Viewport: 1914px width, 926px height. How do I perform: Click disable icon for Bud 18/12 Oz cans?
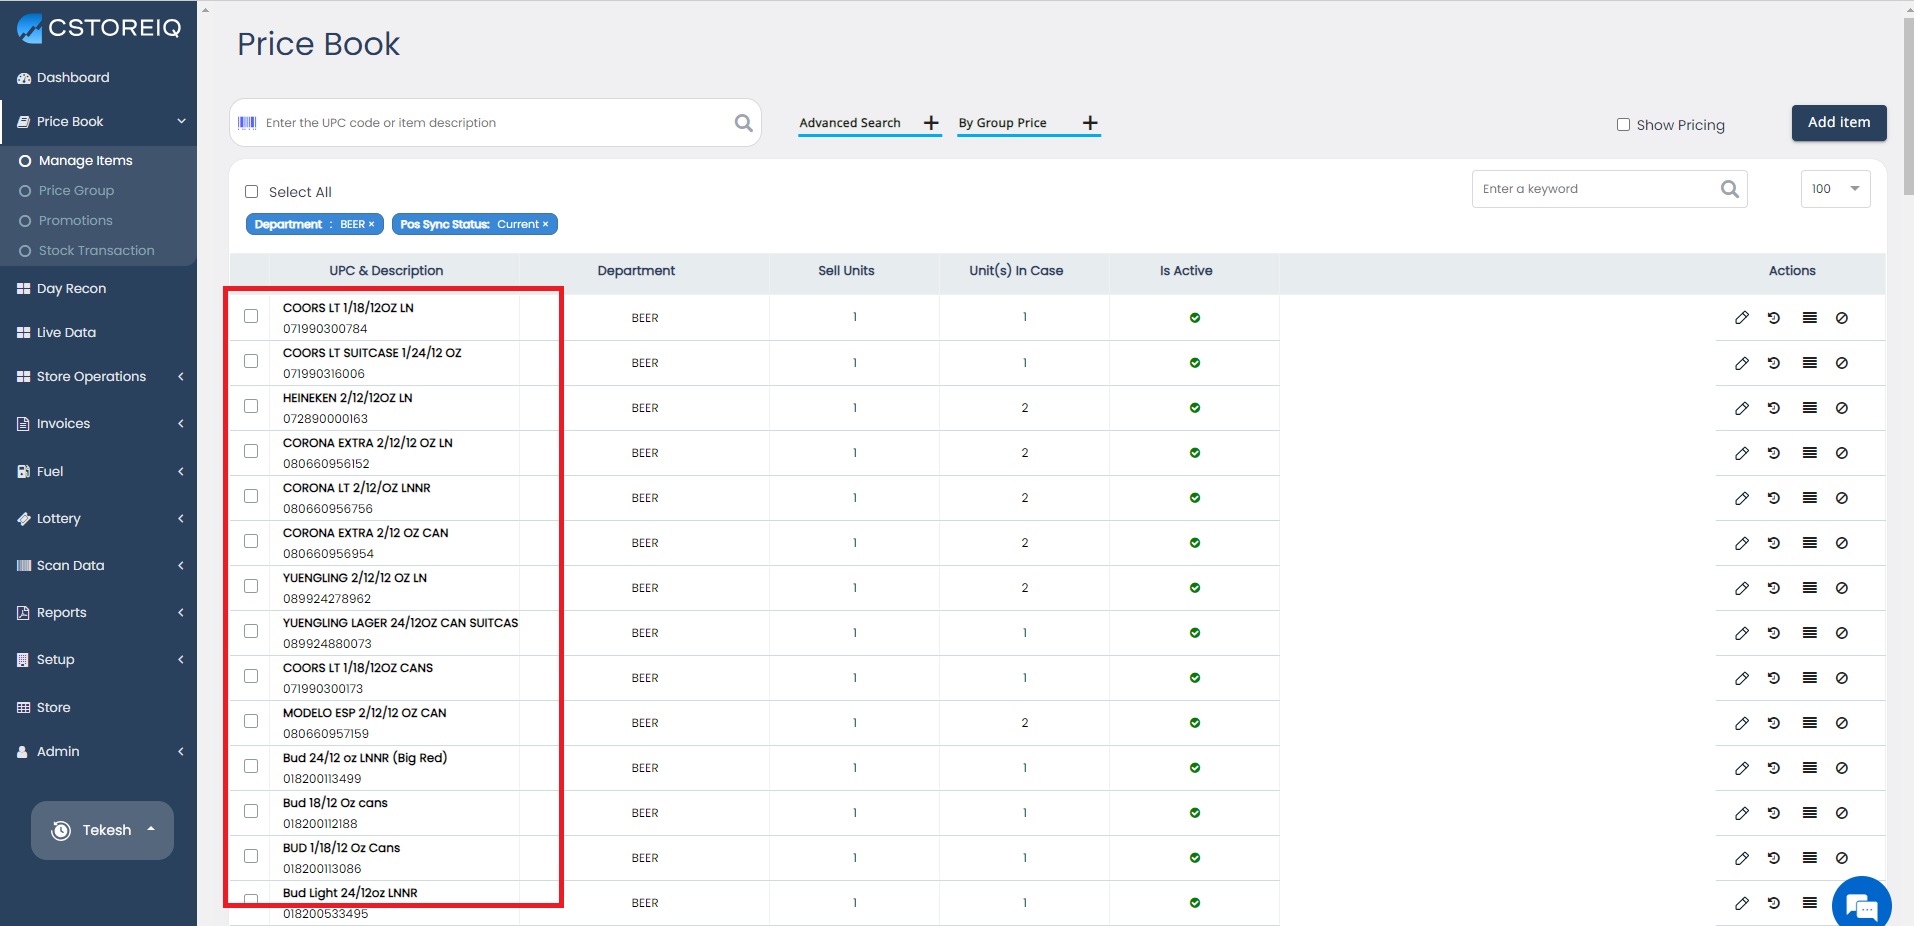tap(1842, 813)
